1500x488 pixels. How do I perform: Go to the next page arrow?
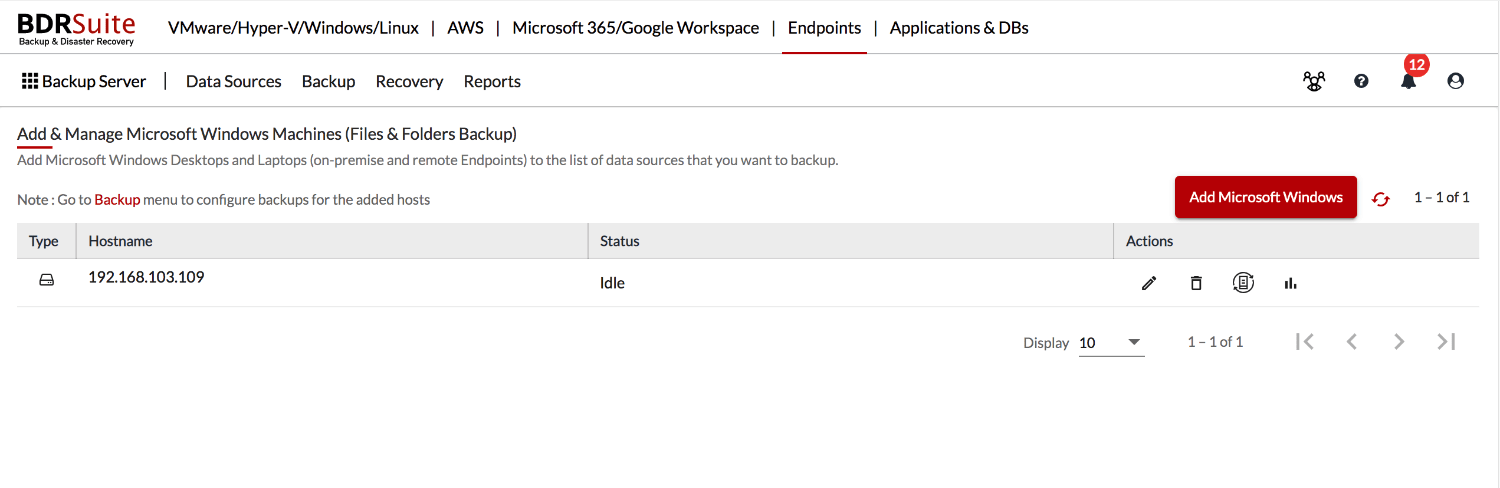pyautogui.click(x=1399, y=342)
